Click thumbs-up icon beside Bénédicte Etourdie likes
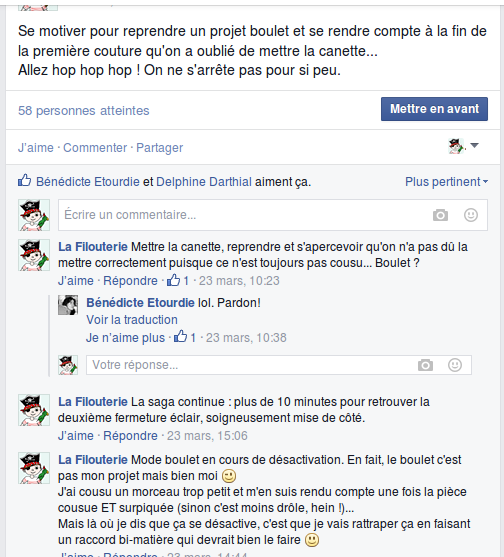This screenshot has height=557, width=504. [x=25, y=181]
